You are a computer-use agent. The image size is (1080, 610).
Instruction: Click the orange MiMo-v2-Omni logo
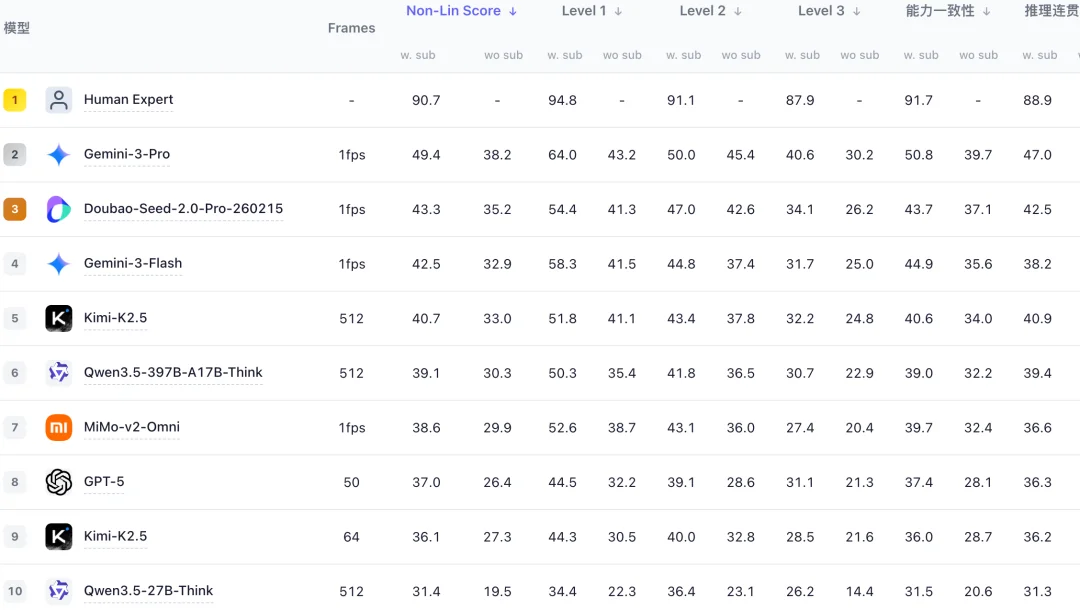point(59,427)
